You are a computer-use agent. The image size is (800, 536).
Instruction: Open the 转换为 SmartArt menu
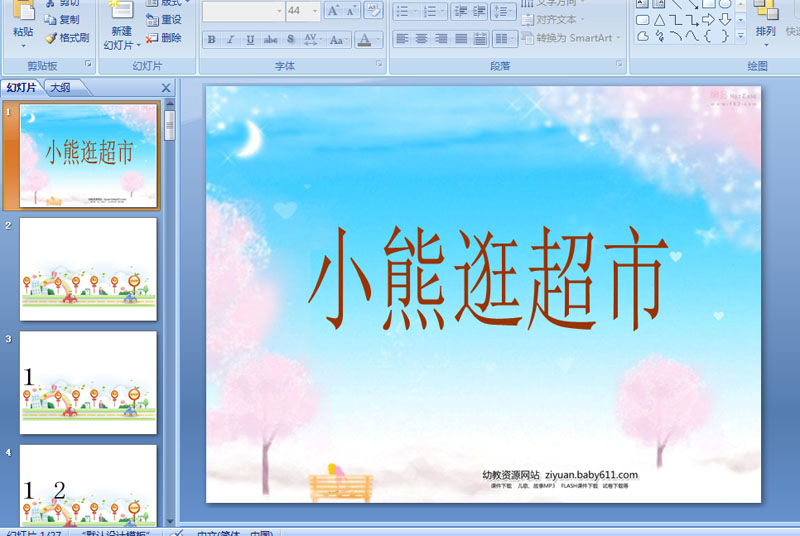pyautogui.click(x=571, y=38)
